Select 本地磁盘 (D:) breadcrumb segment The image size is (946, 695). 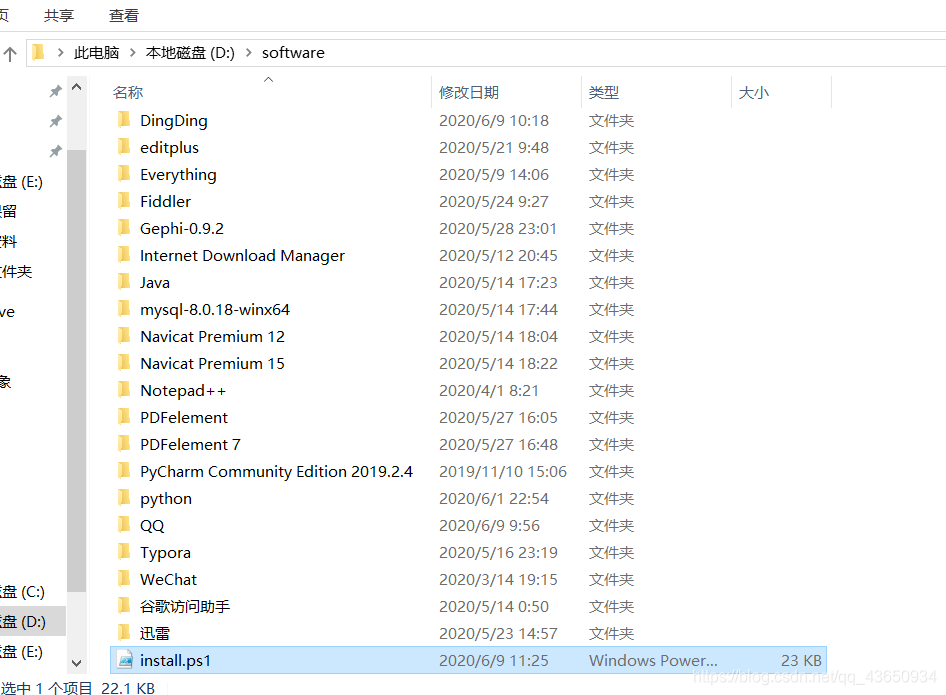click(x=190, y=53)
